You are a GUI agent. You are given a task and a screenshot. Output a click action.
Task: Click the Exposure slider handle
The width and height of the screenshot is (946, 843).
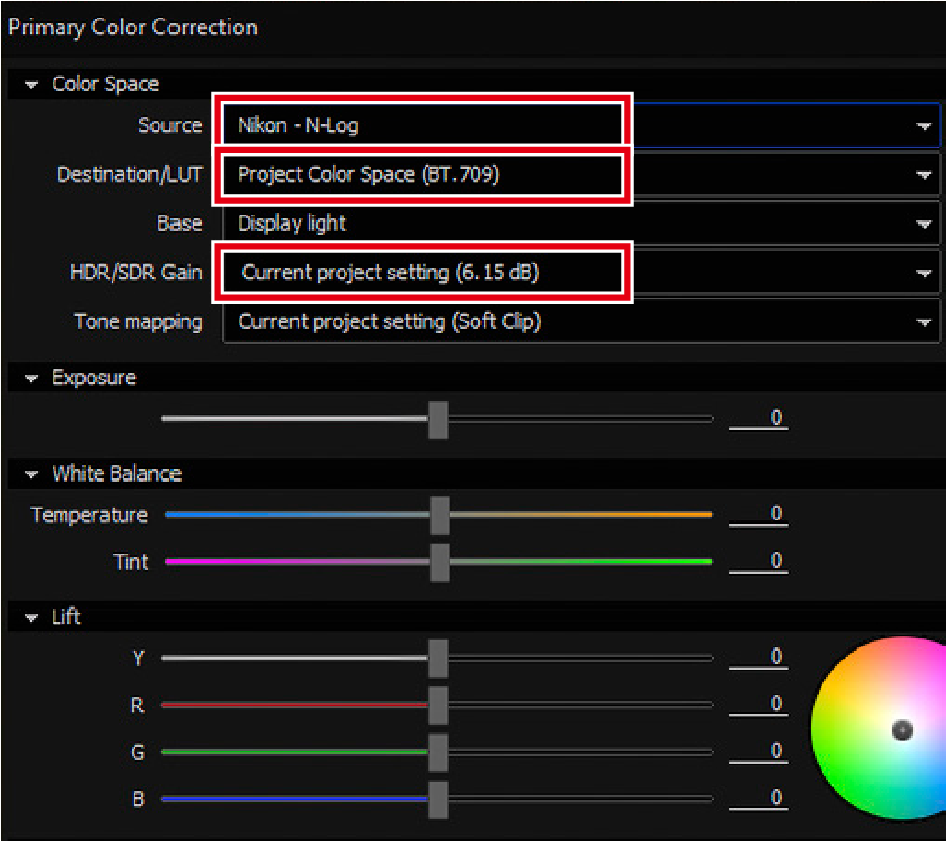[x=437, y=419]
